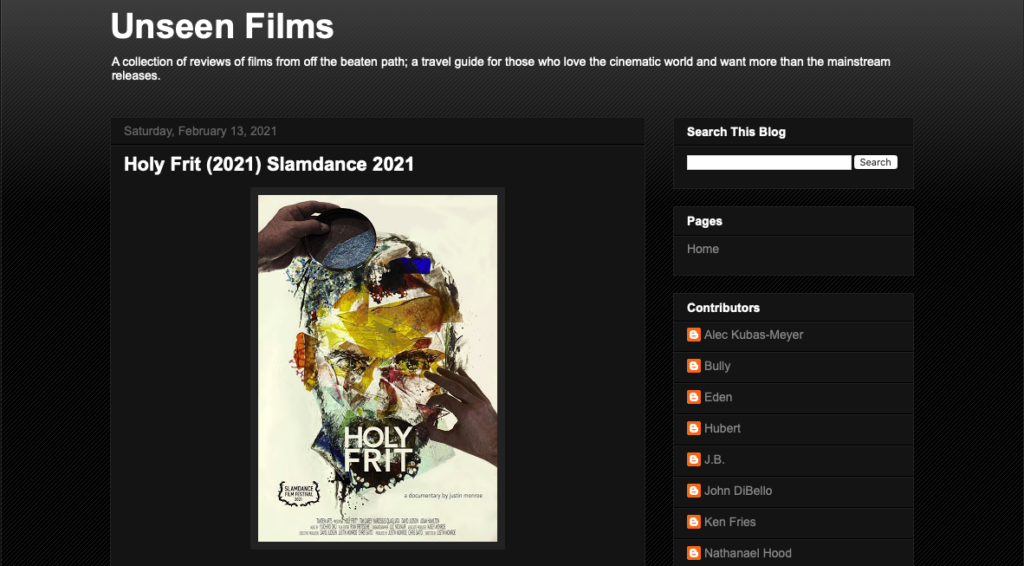
Task: Click Blogger icon next to Eden
Action: pos(694,397)
